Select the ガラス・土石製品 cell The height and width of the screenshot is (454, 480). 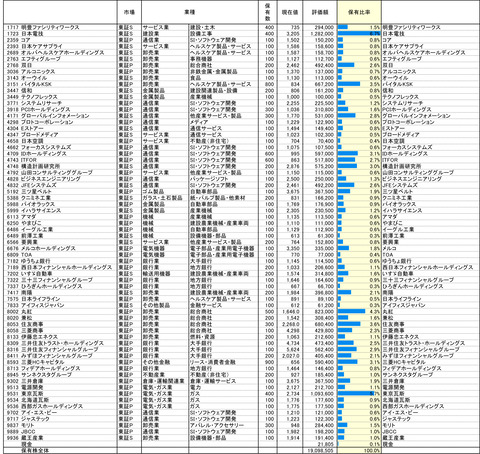[x=165, y=198]
